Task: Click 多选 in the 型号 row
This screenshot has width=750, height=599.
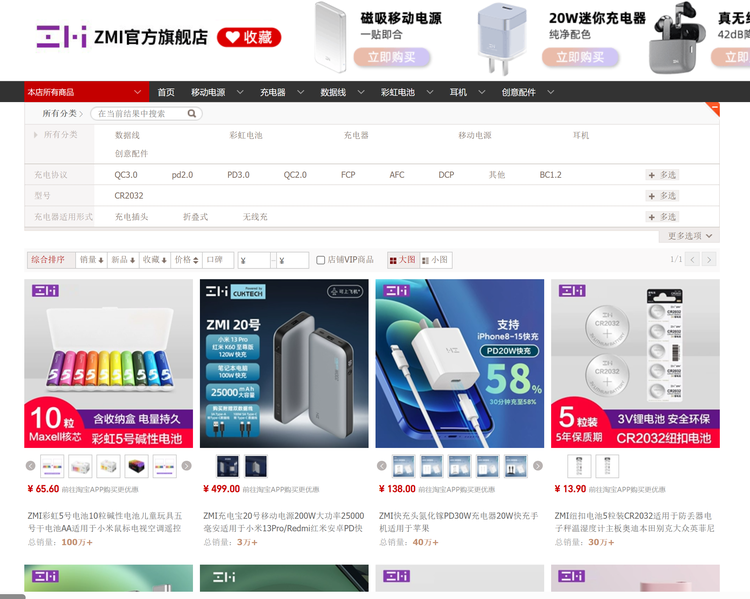Action: (662, 196)
